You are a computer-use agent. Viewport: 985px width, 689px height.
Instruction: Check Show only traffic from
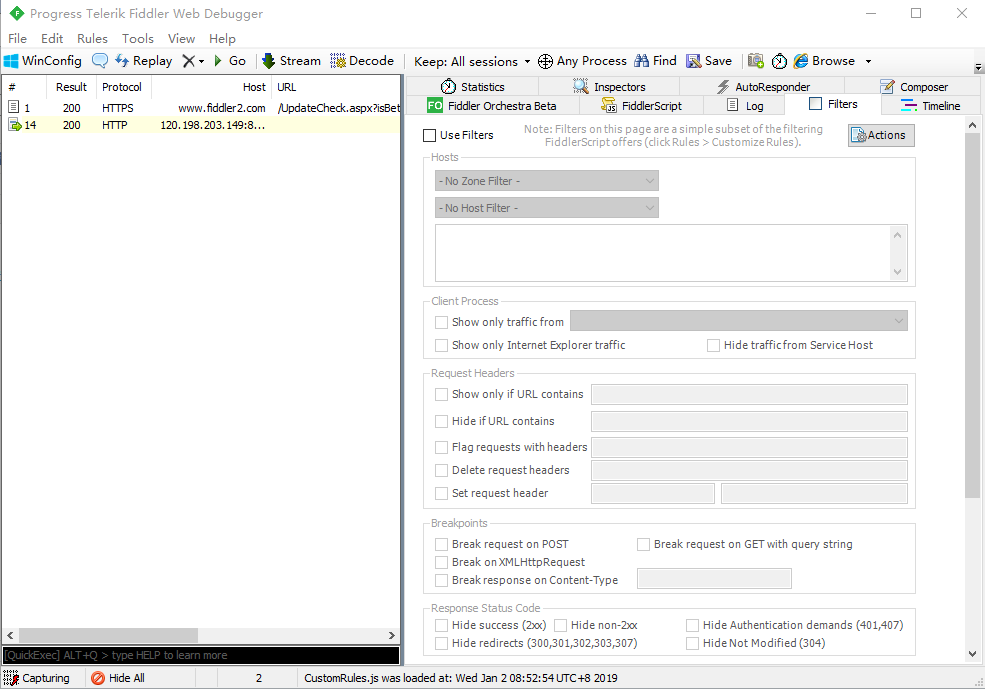(442, 322)
